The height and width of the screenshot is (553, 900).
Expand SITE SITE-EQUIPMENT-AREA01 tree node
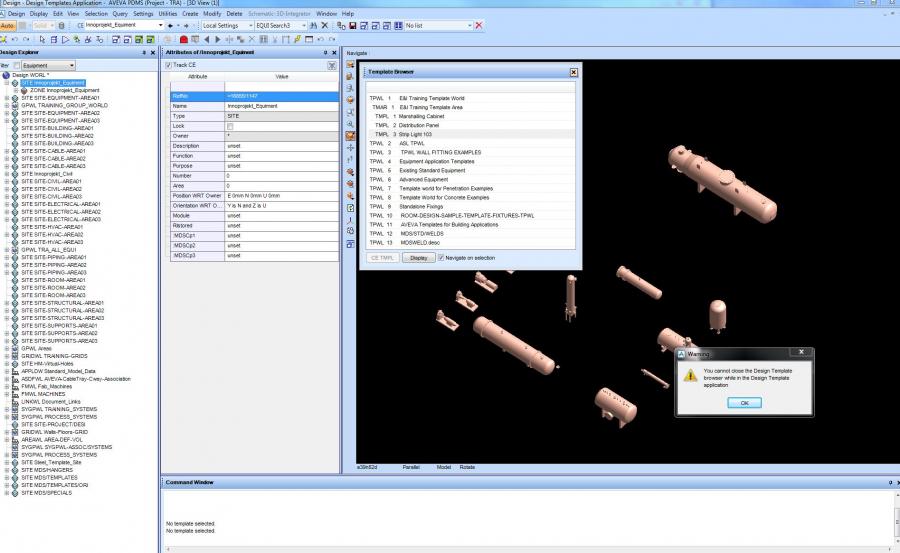(x=7, y=98)
